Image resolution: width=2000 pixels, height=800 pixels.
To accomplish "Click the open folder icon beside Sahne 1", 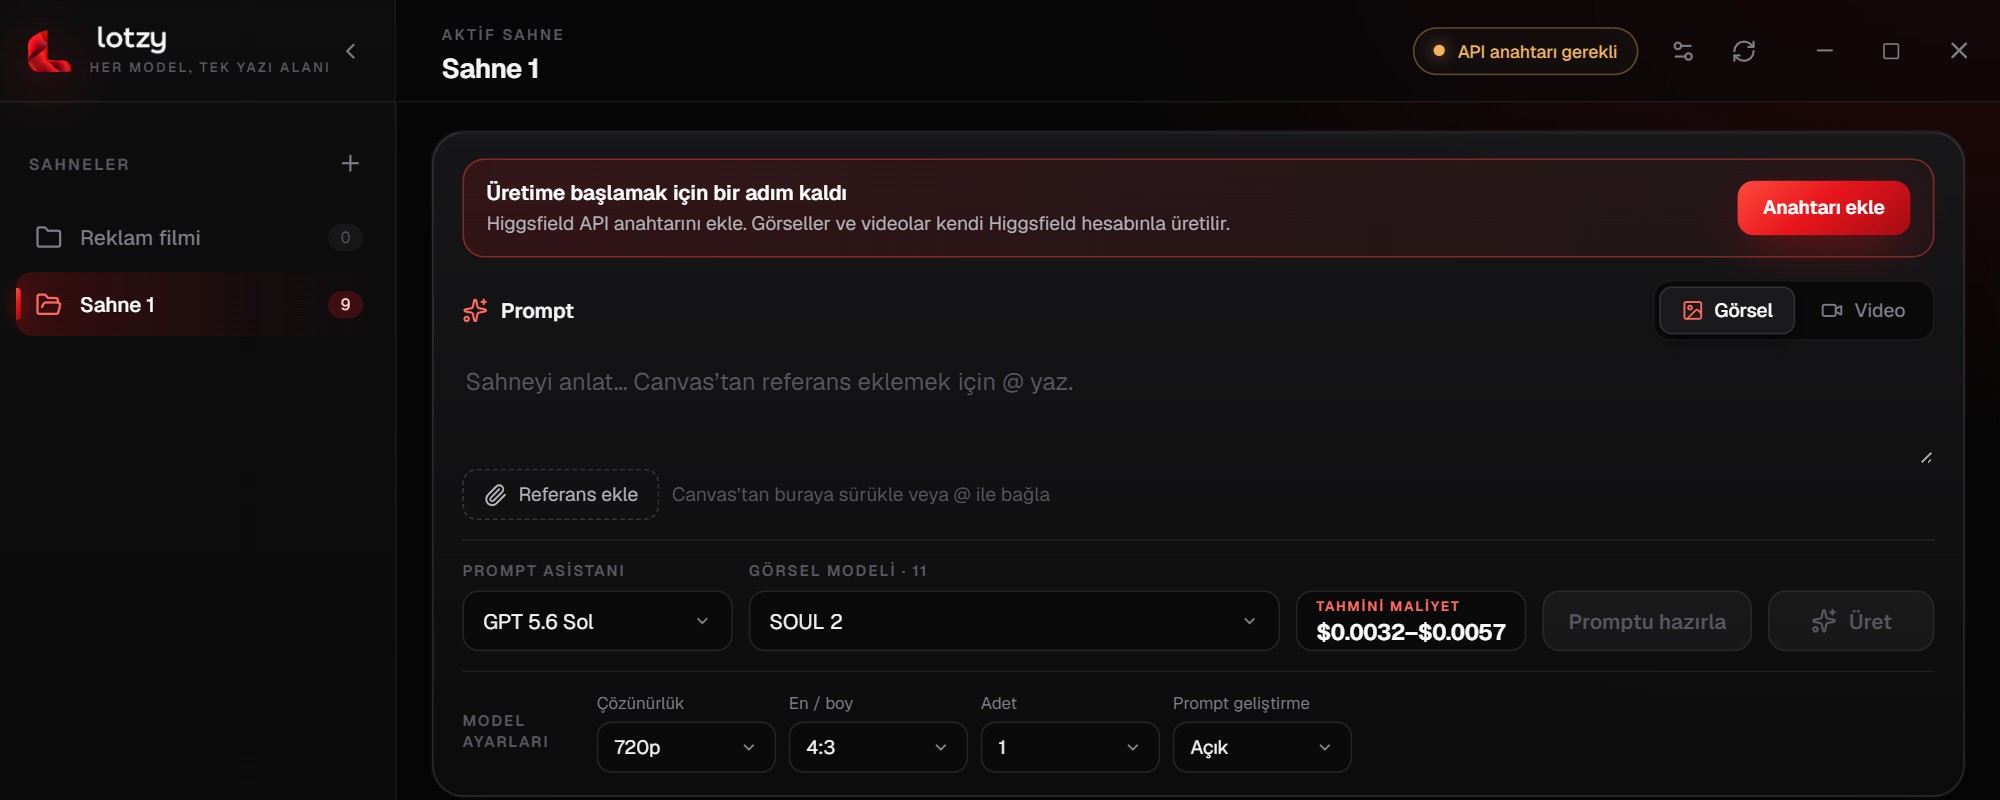I will coord(49,304).
